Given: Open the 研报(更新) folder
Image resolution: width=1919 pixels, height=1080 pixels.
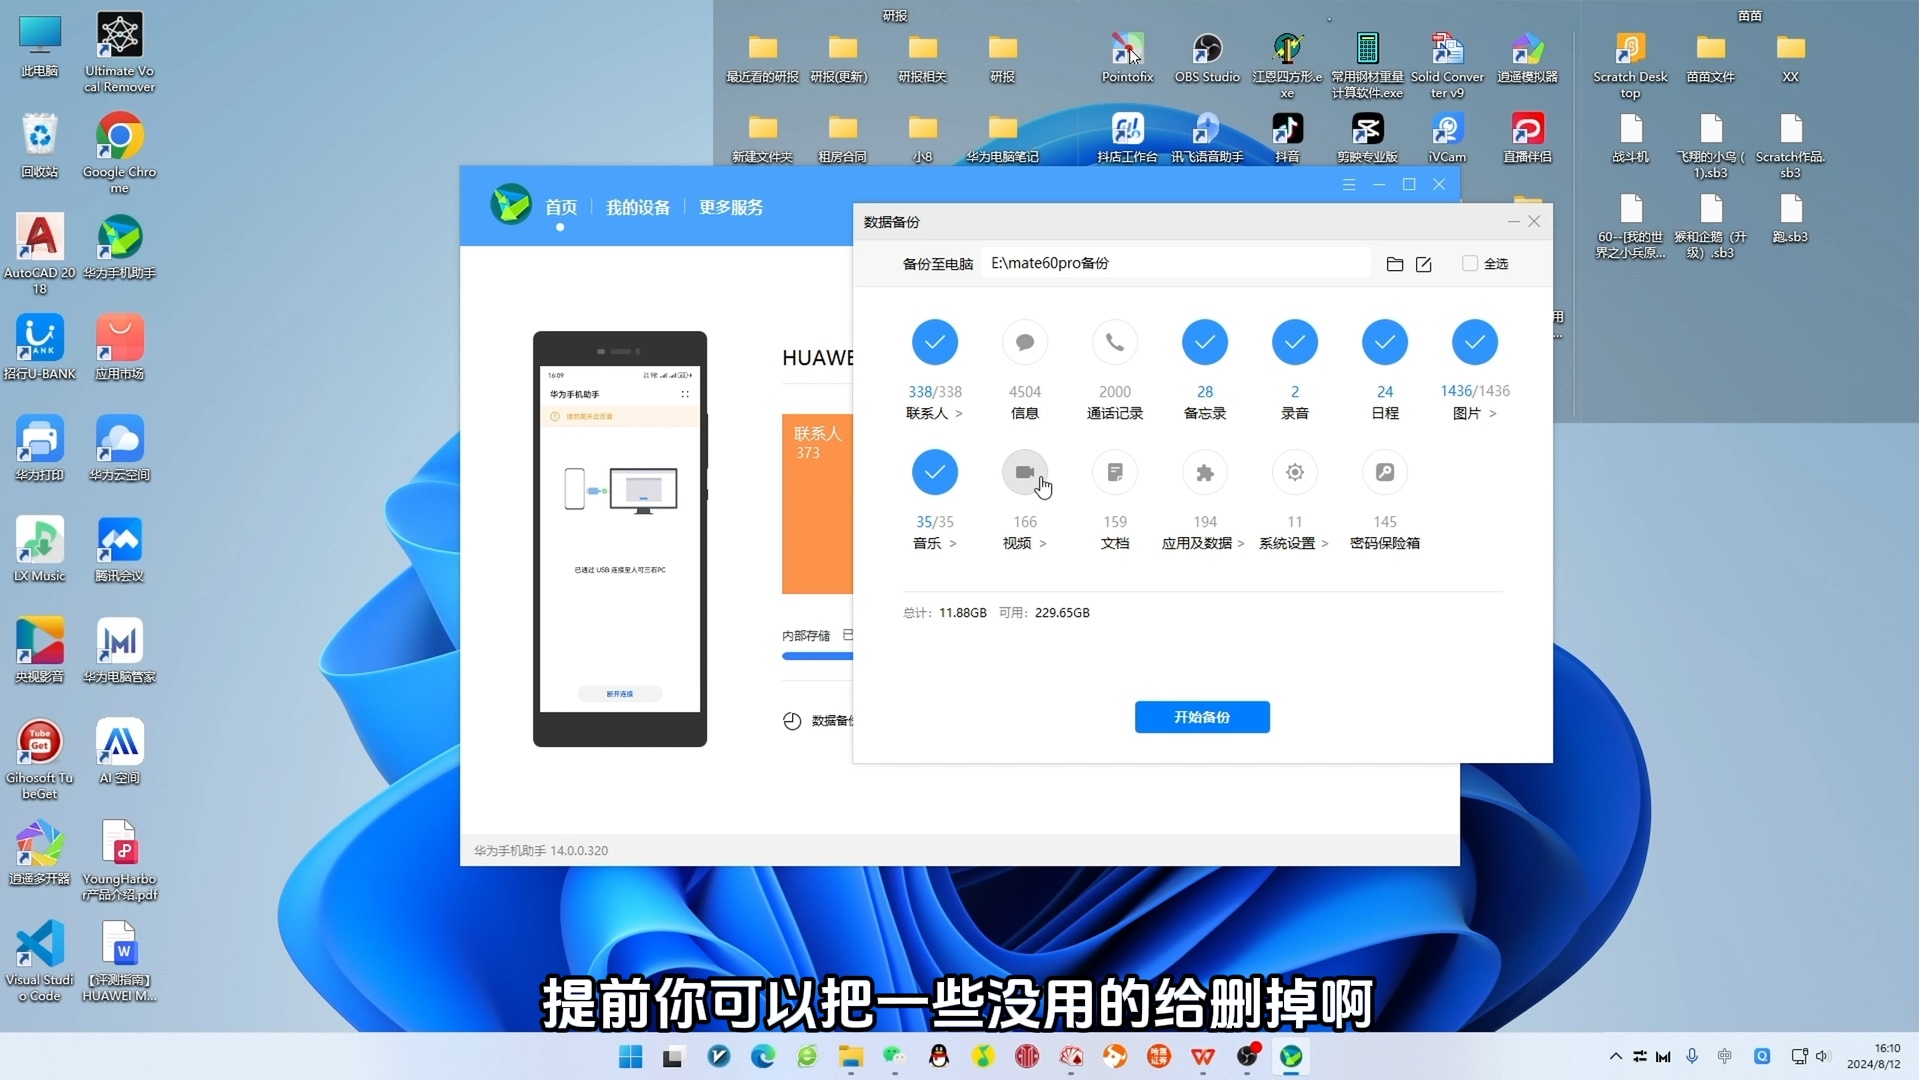Looking at the screenshot, I should click(x=841, y=58).
